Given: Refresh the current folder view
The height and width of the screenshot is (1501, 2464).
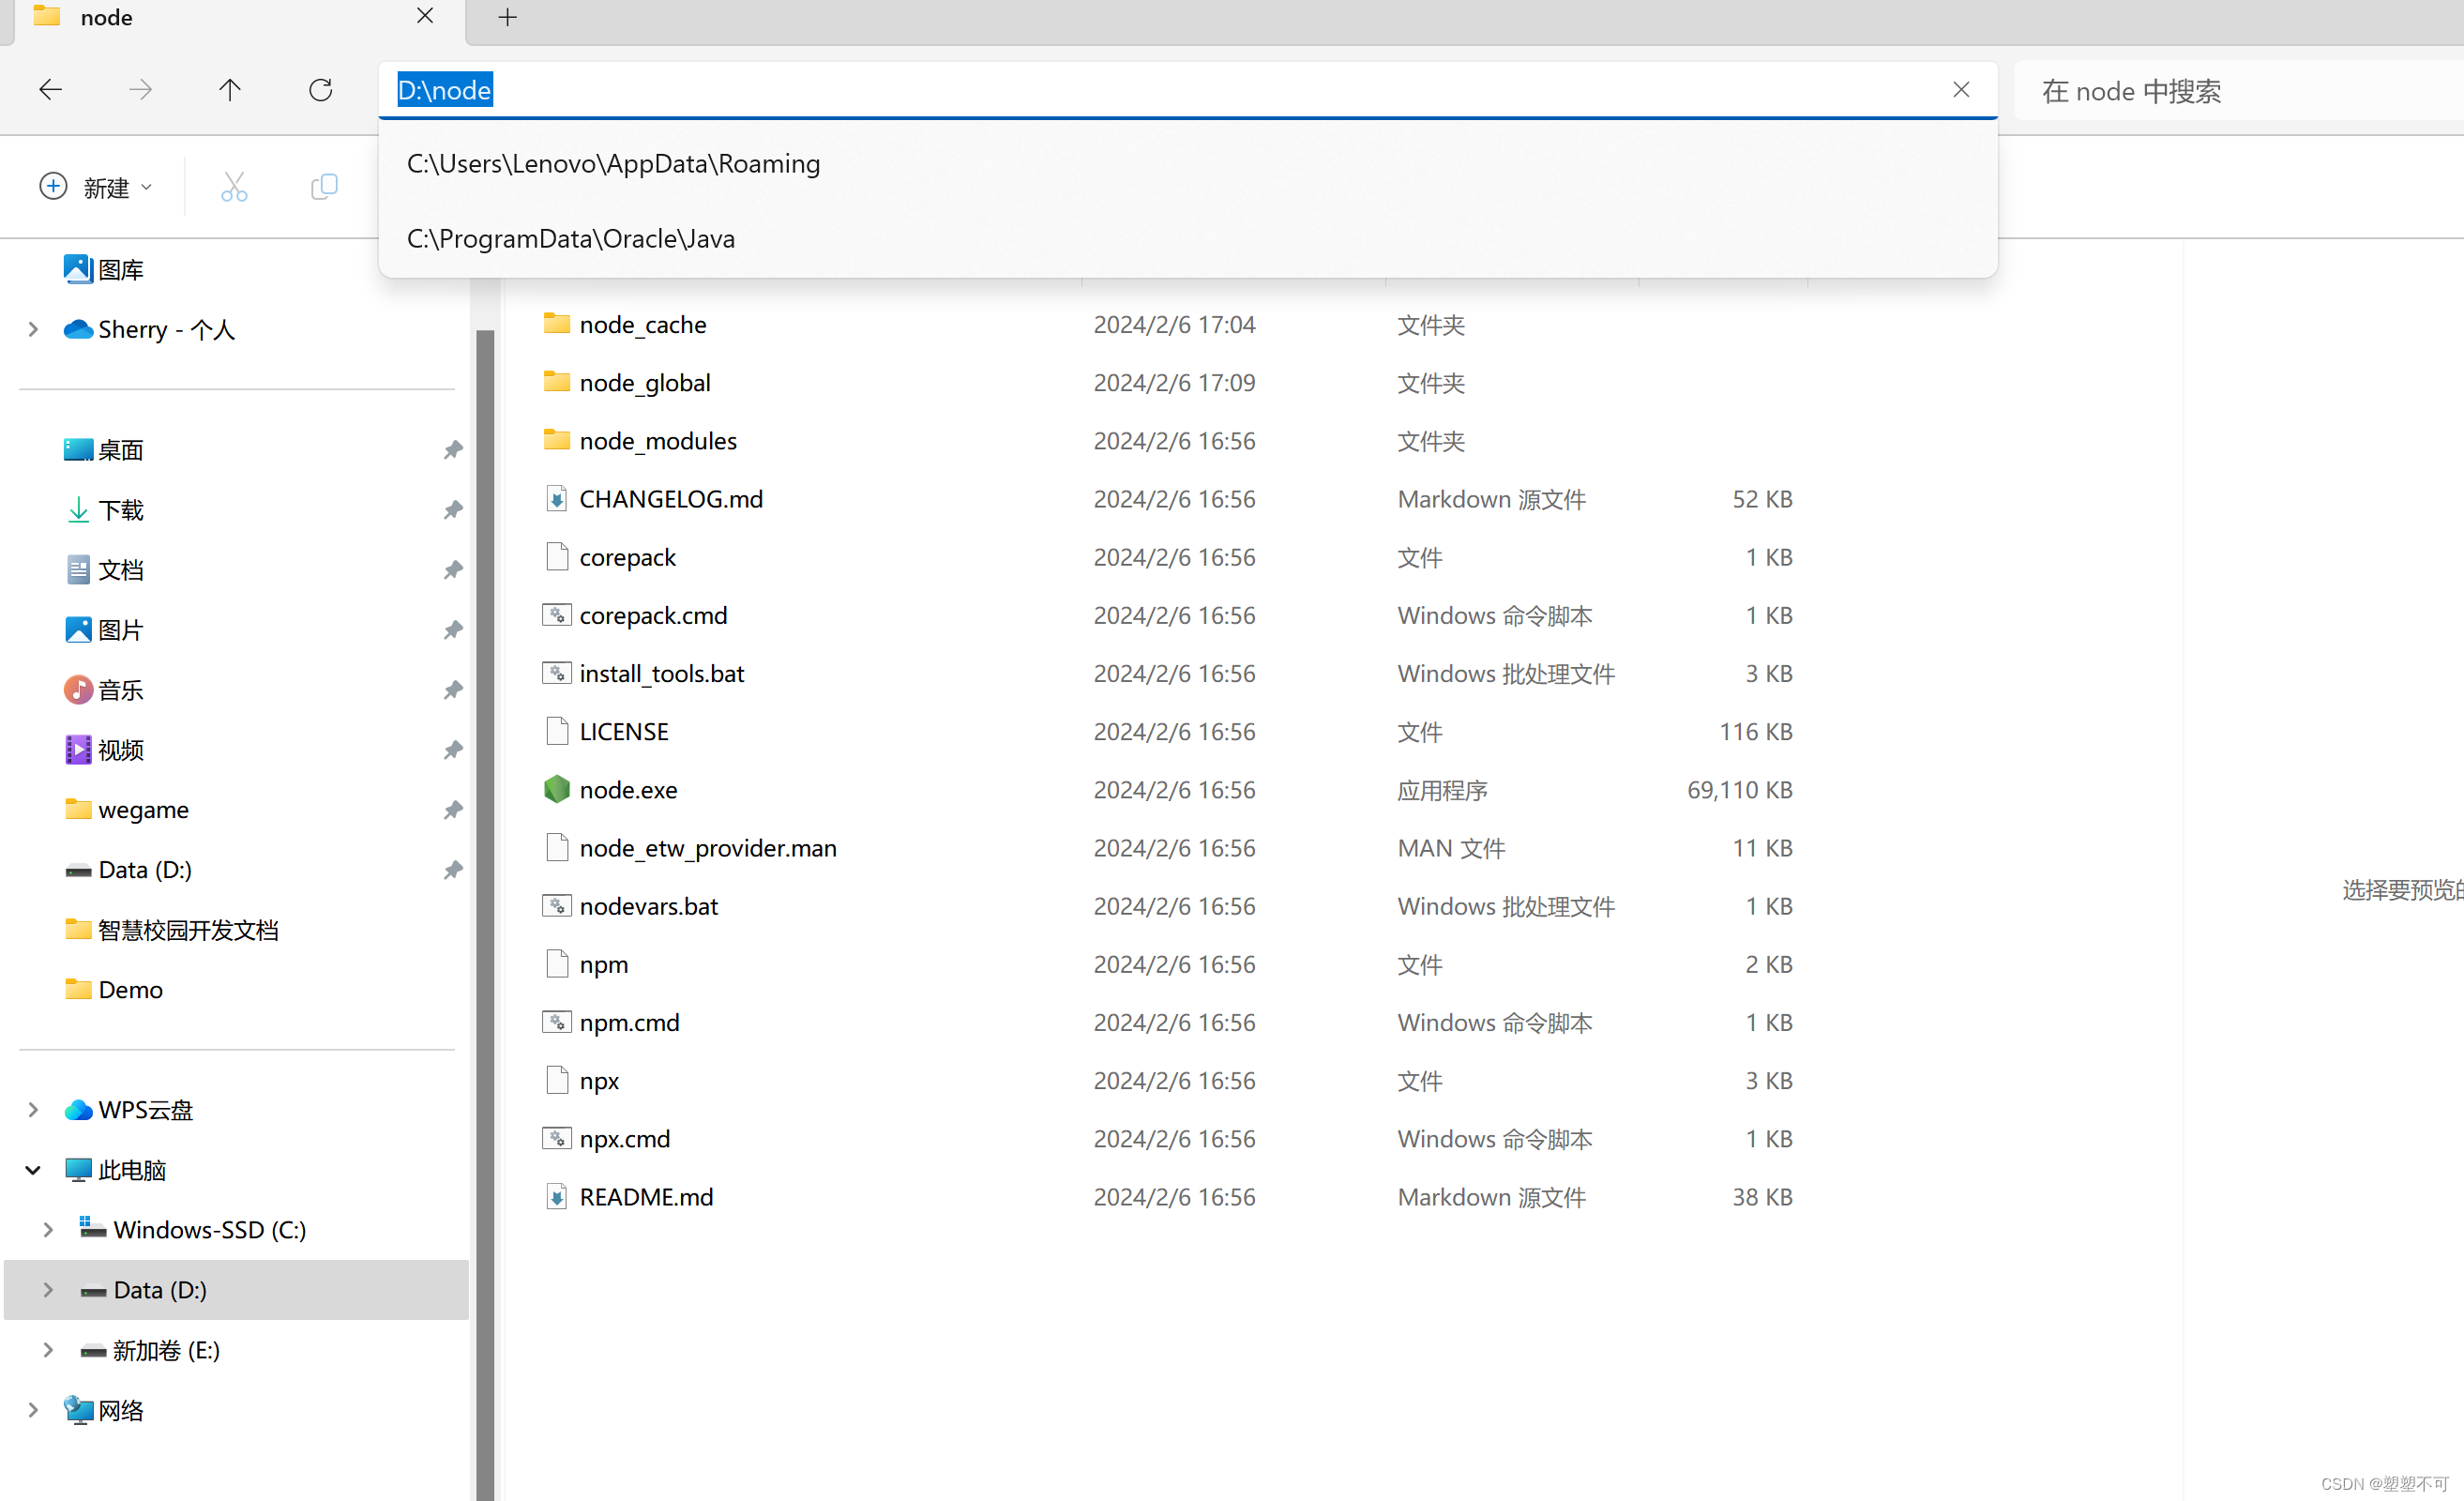Looking at the screenshot, I should [x=320, y=90].
